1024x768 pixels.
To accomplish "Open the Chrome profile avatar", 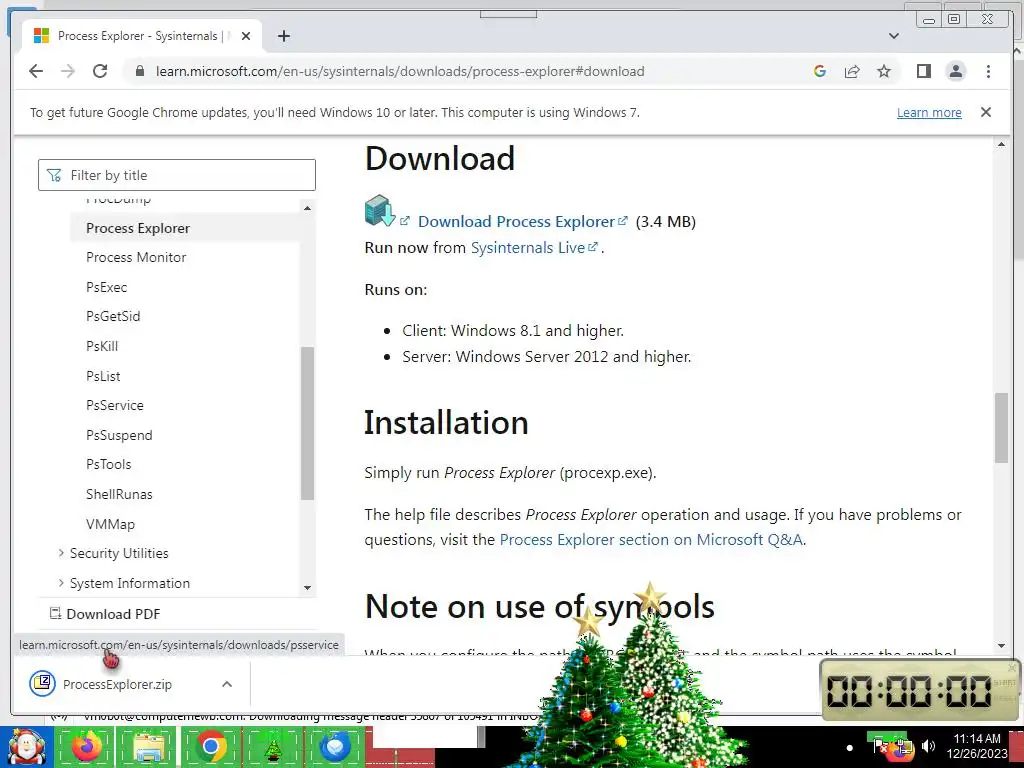I will 955,71.
